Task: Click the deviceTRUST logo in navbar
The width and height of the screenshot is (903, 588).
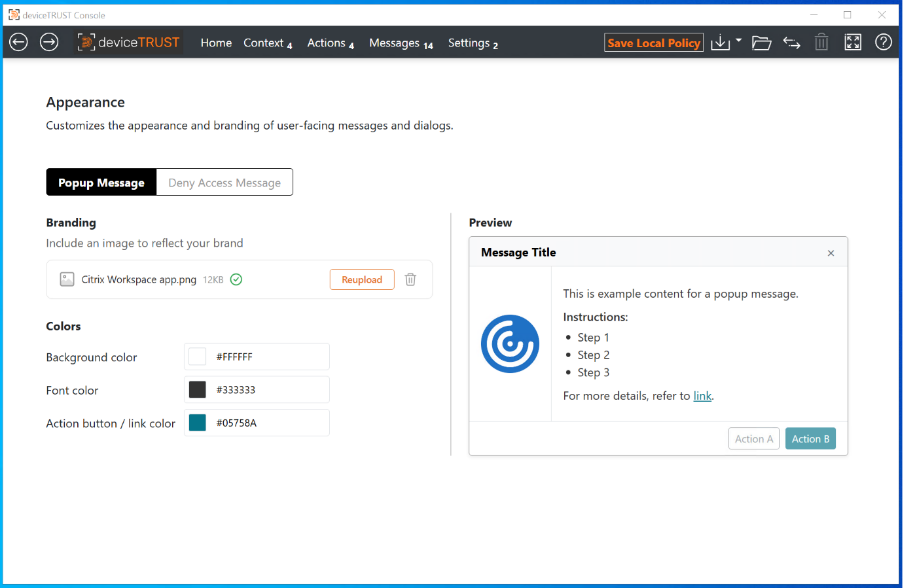Action: 130,42
